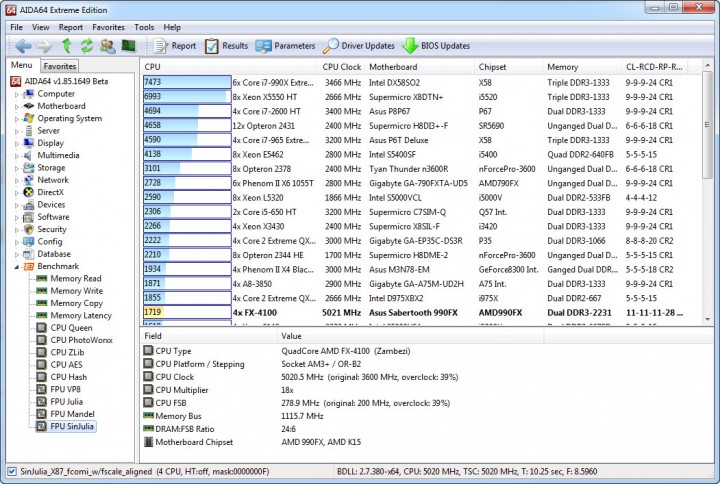Select the FPU SinJulia benchmark
This screenshot has height=484, width=720.
[x=66, y=427]
